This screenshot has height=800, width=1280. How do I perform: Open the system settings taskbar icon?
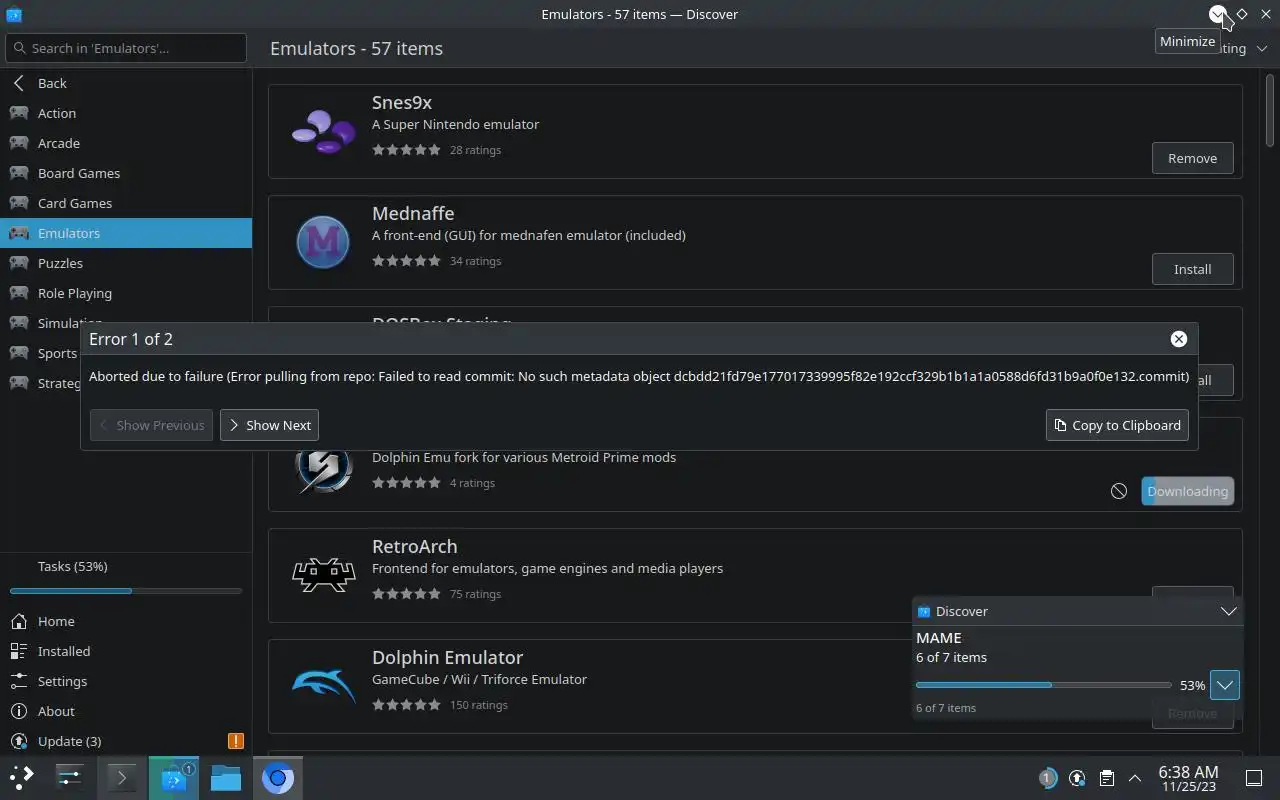70,777
